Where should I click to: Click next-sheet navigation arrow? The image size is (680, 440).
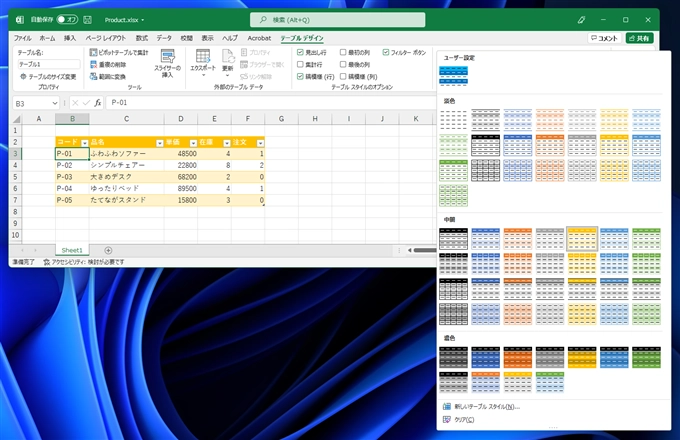coord(36,250)
